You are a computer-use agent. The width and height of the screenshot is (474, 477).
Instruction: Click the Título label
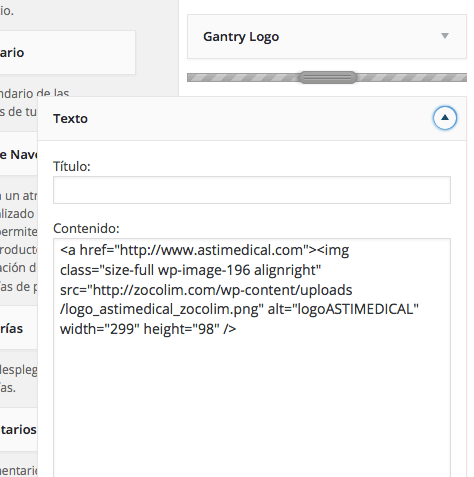click(x=72, y=166)
